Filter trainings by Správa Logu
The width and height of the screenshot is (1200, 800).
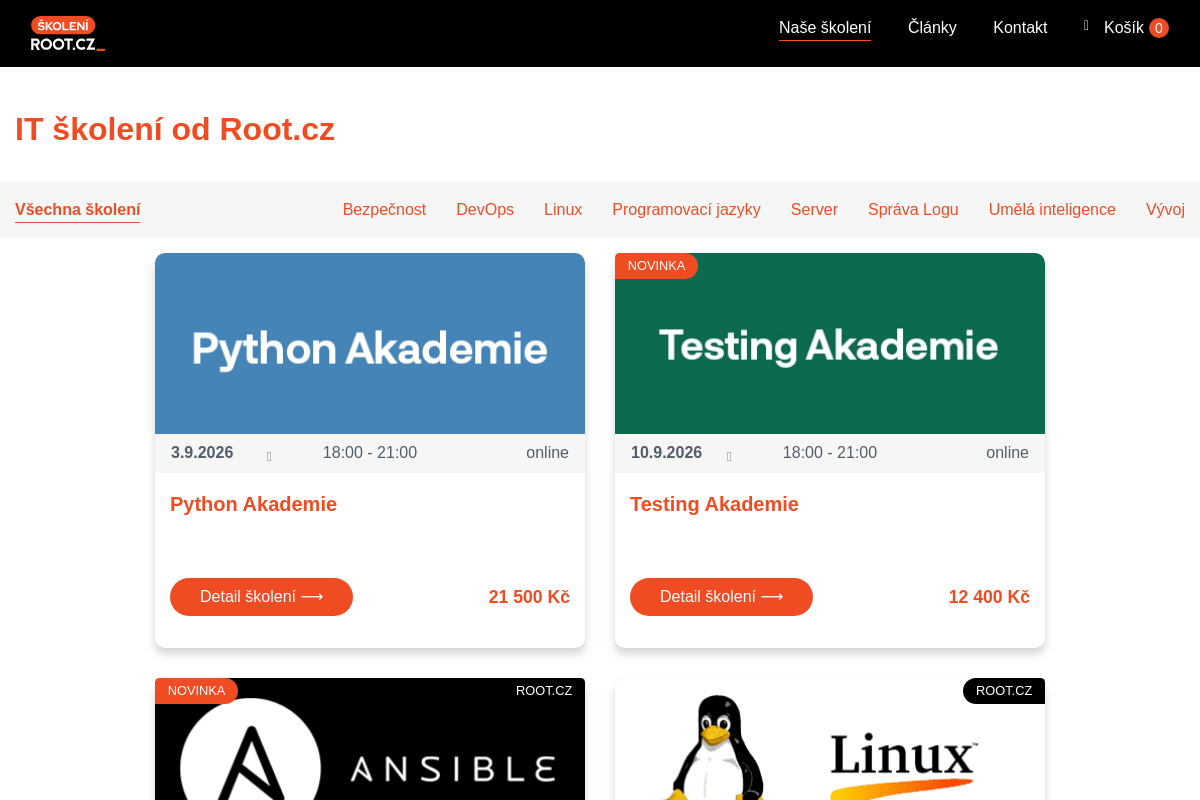[913, 210]
